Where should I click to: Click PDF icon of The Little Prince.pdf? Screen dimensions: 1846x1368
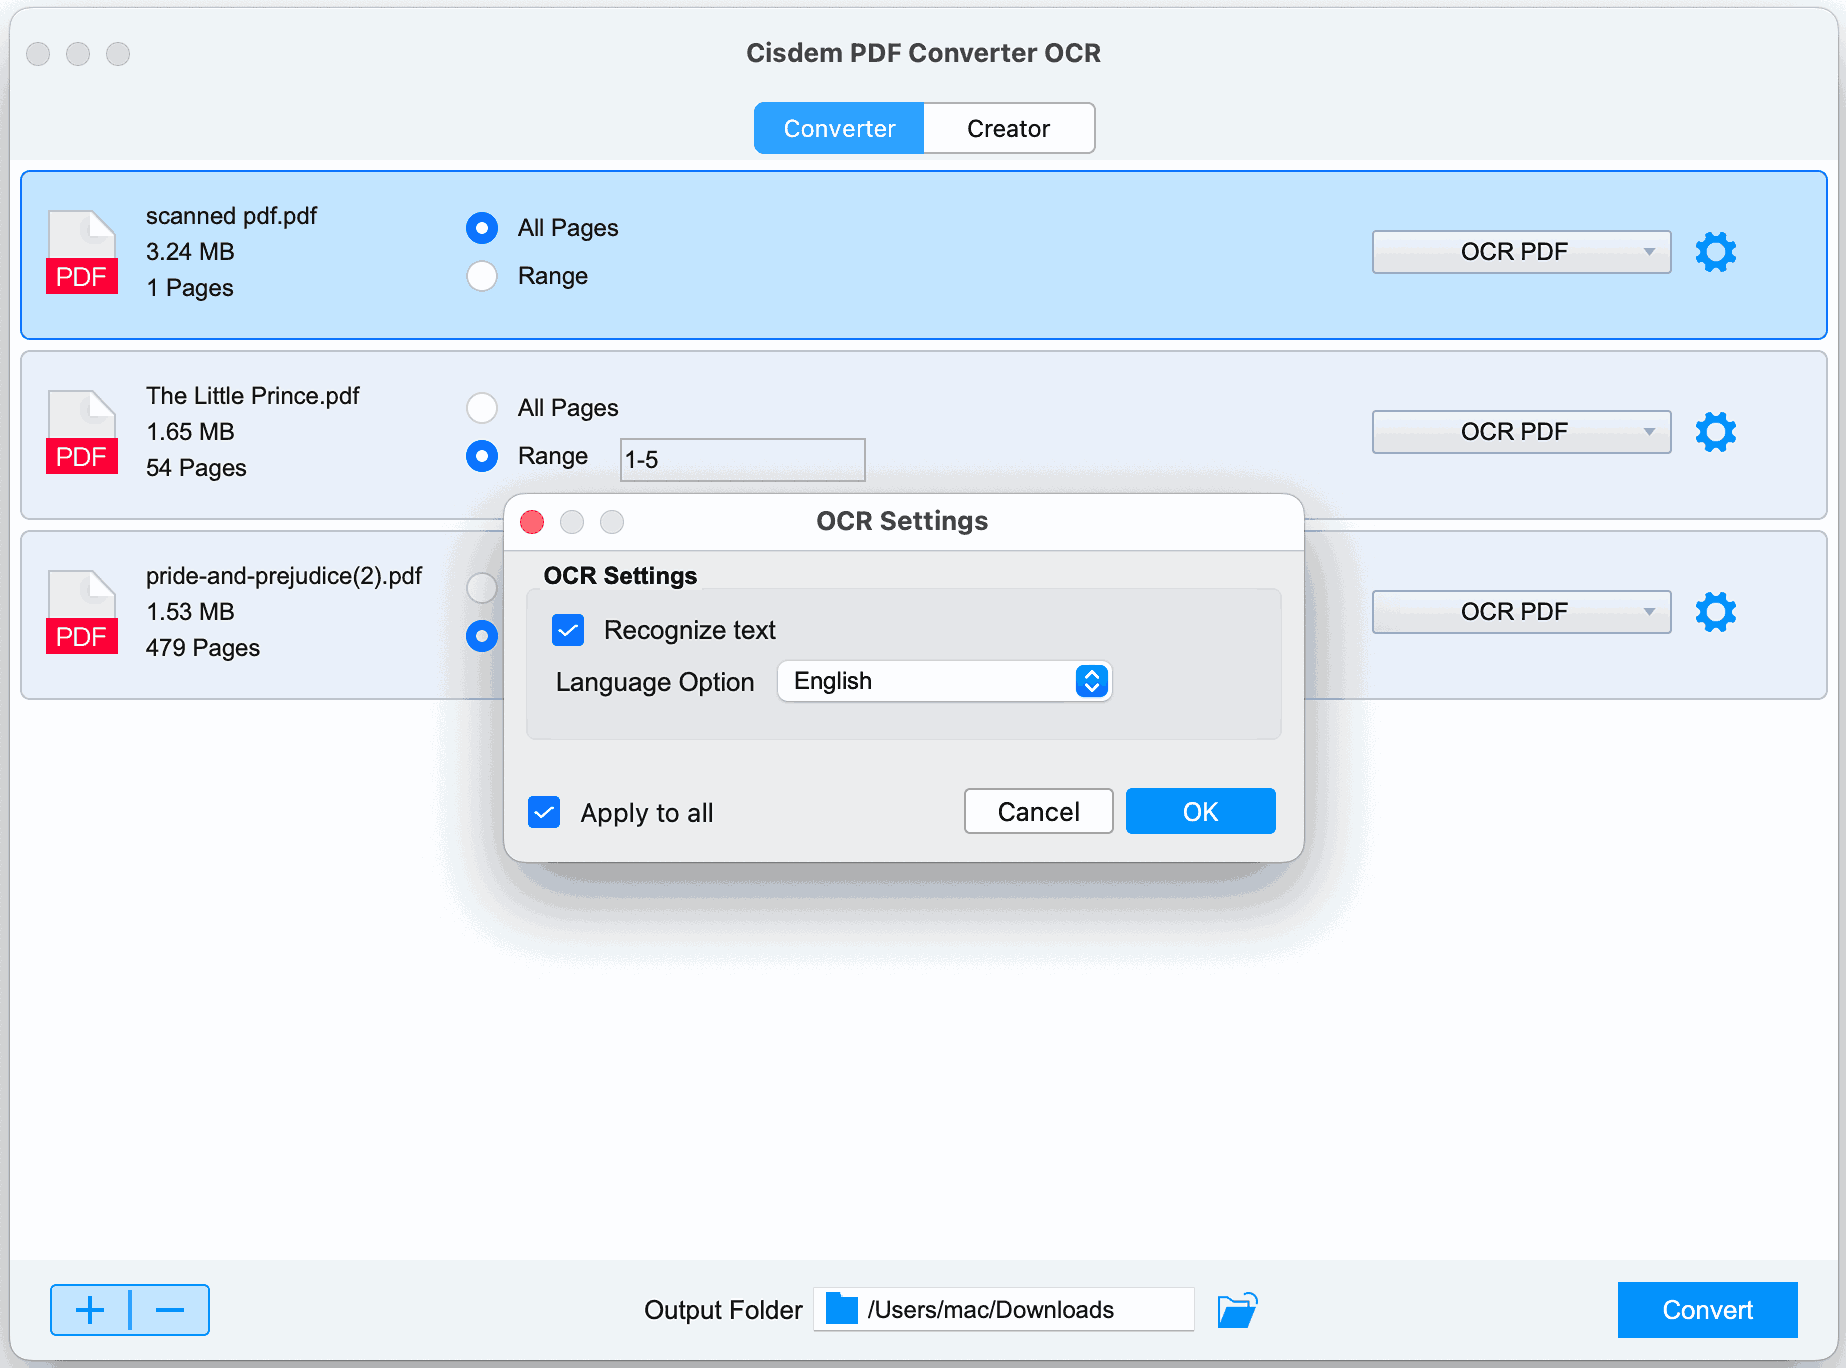click(x=82, y=432)
